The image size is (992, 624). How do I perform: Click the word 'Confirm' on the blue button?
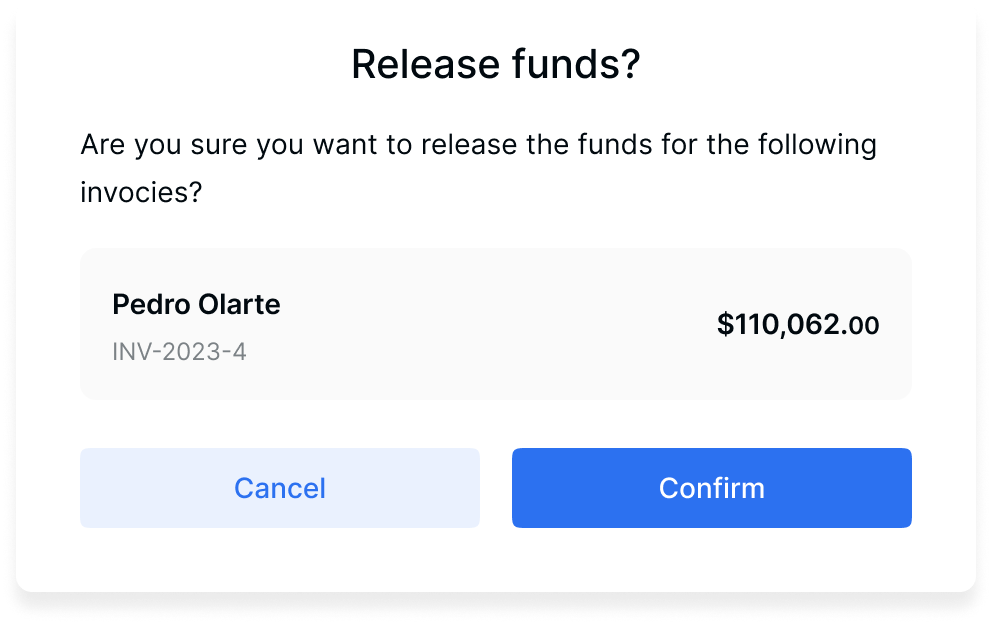point(711,488)
